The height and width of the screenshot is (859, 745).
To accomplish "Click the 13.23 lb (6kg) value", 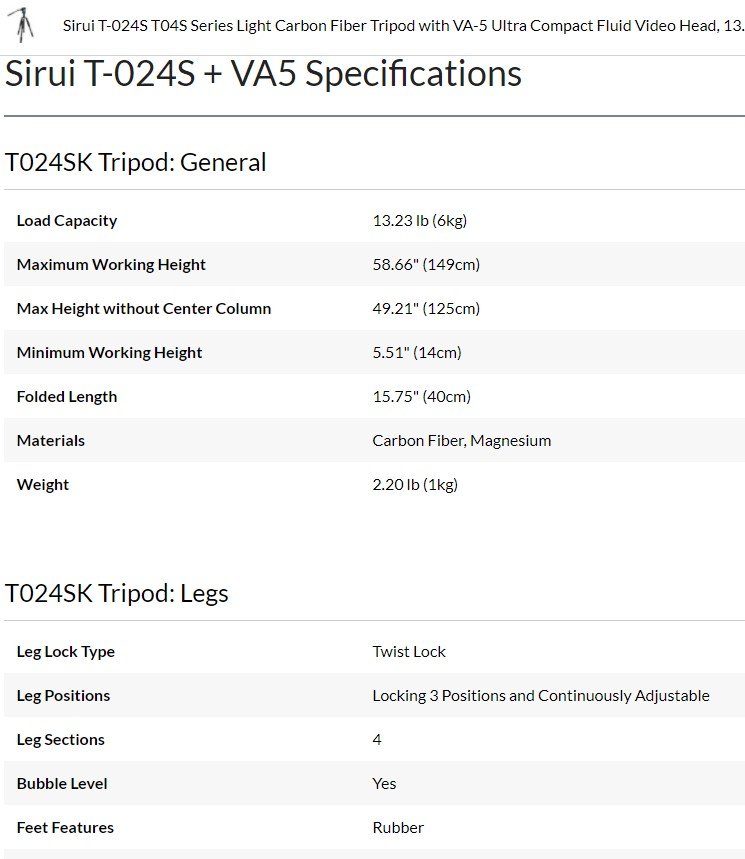I will click(x=420, y=220).
